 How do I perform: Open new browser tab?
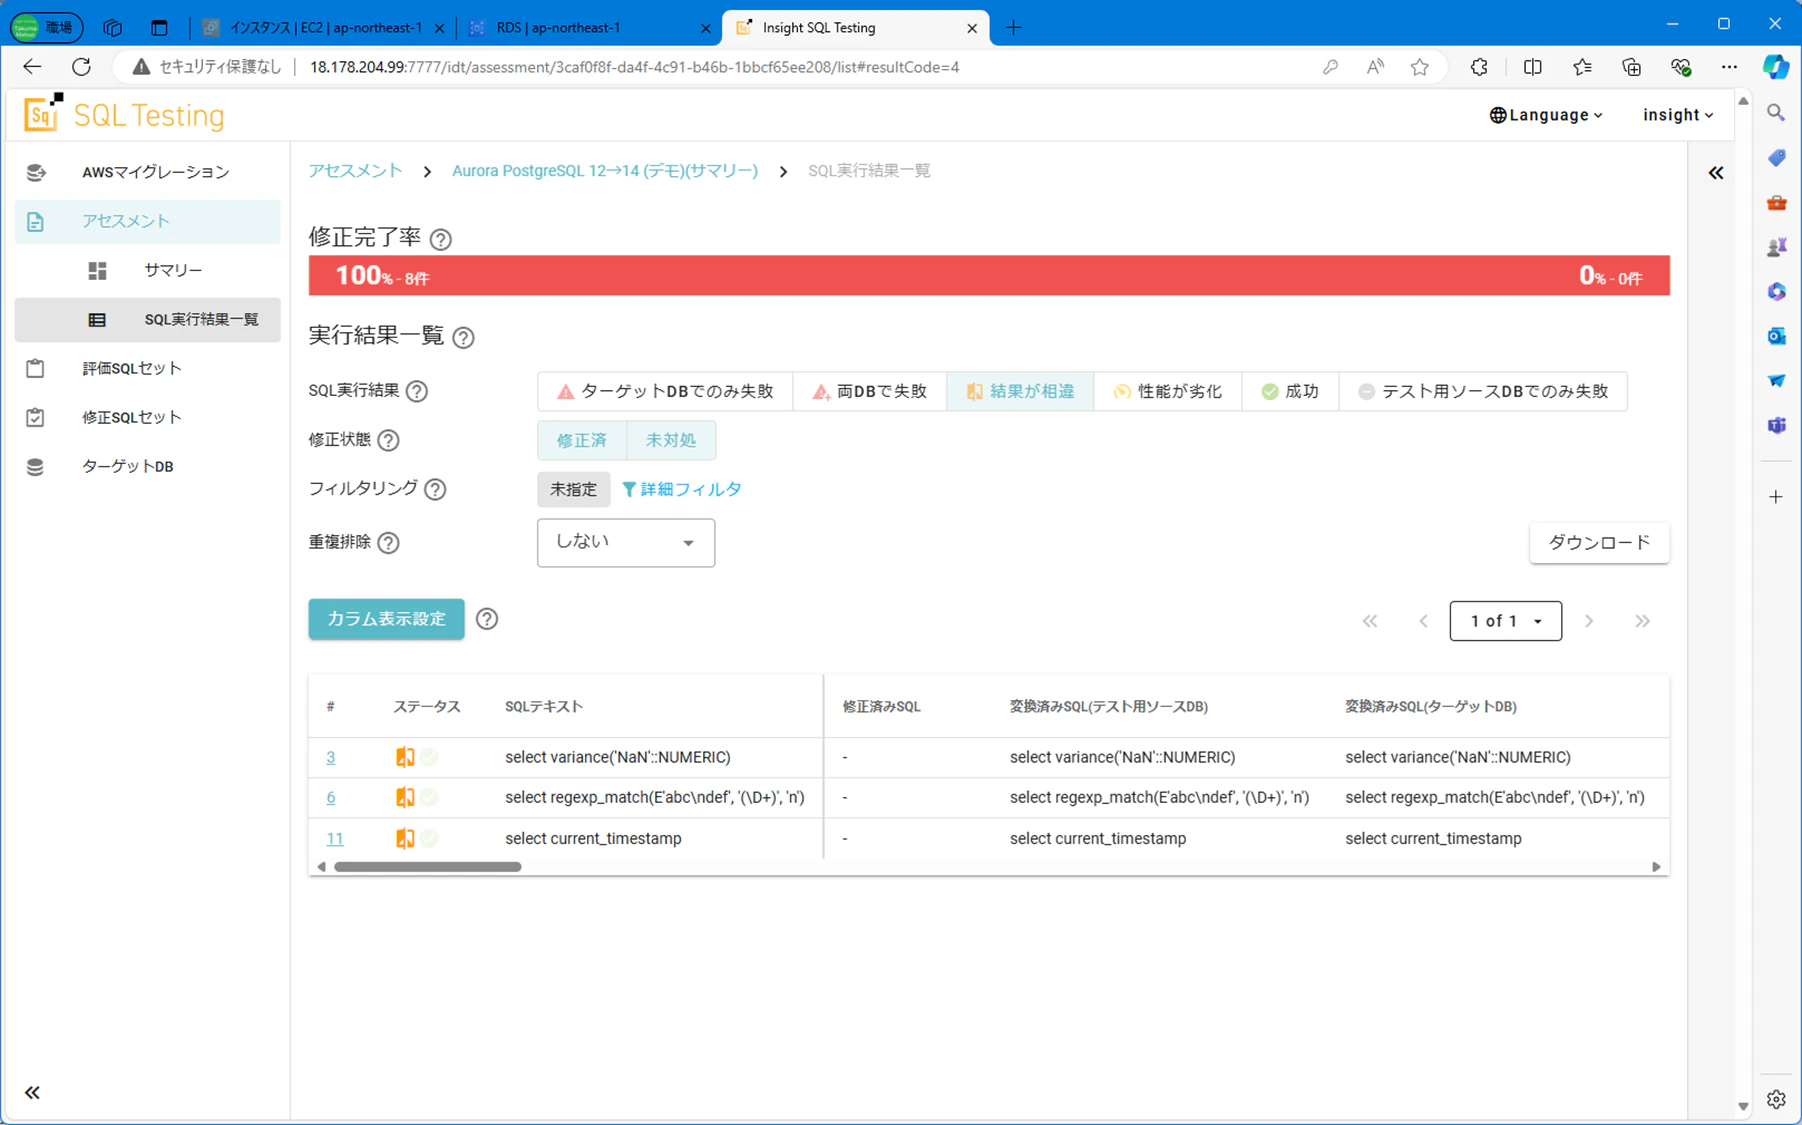coord(1013,28)
